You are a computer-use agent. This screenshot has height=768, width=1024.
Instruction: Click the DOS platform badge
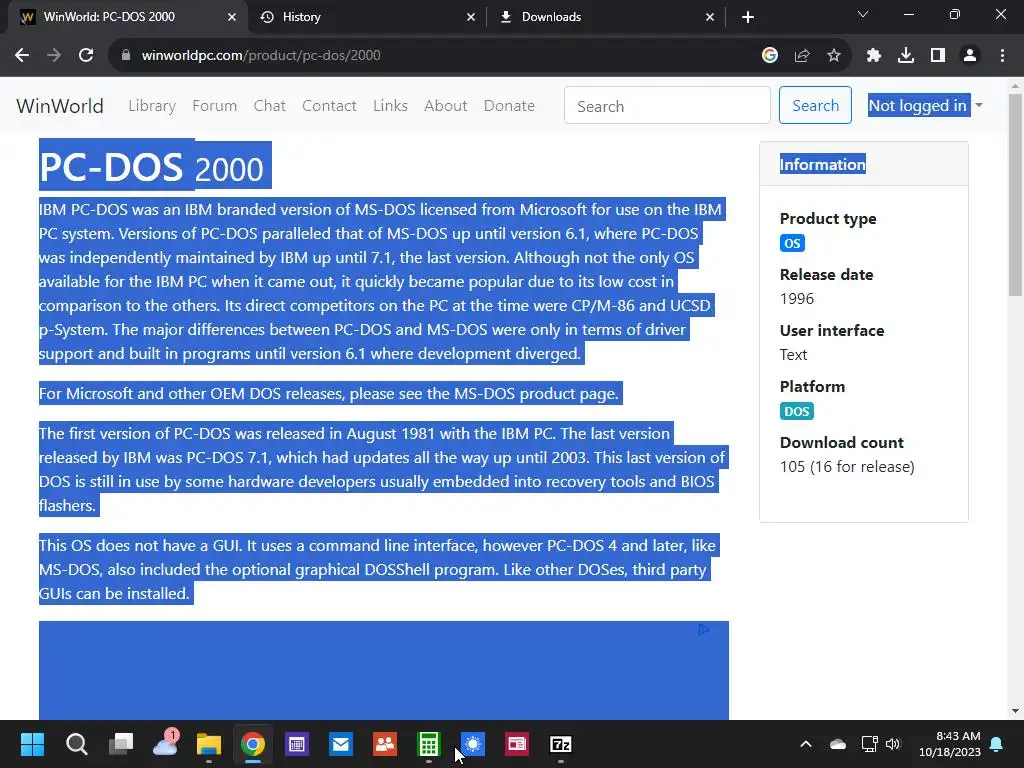pos(797,411)
